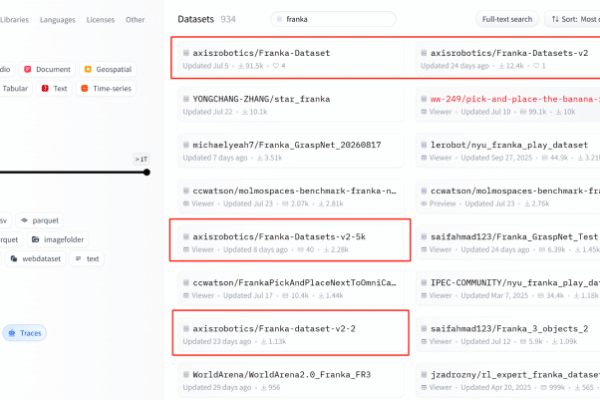Click dataset icon beside YONGCHANG-ZHANG/star_franka
Image resolution: width=600 pixels, height=400 pixels.
pyautogui.click(x=186, y=99)
